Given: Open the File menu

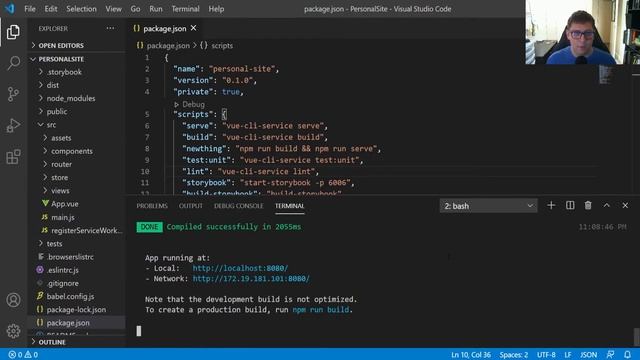Looking at the screenshot, I should click(x=30, y=9).
